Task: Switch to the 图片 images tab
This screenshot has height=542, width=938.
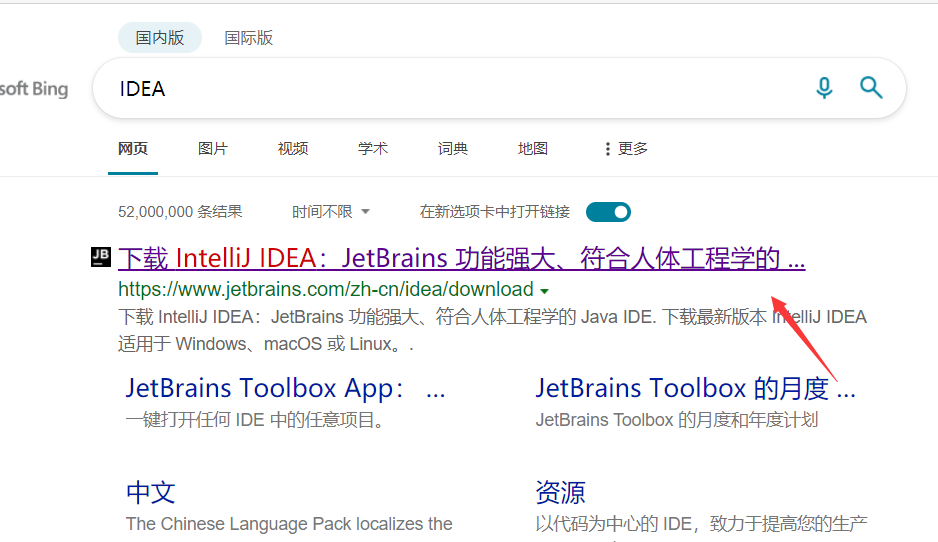Action: pos(213,148)
